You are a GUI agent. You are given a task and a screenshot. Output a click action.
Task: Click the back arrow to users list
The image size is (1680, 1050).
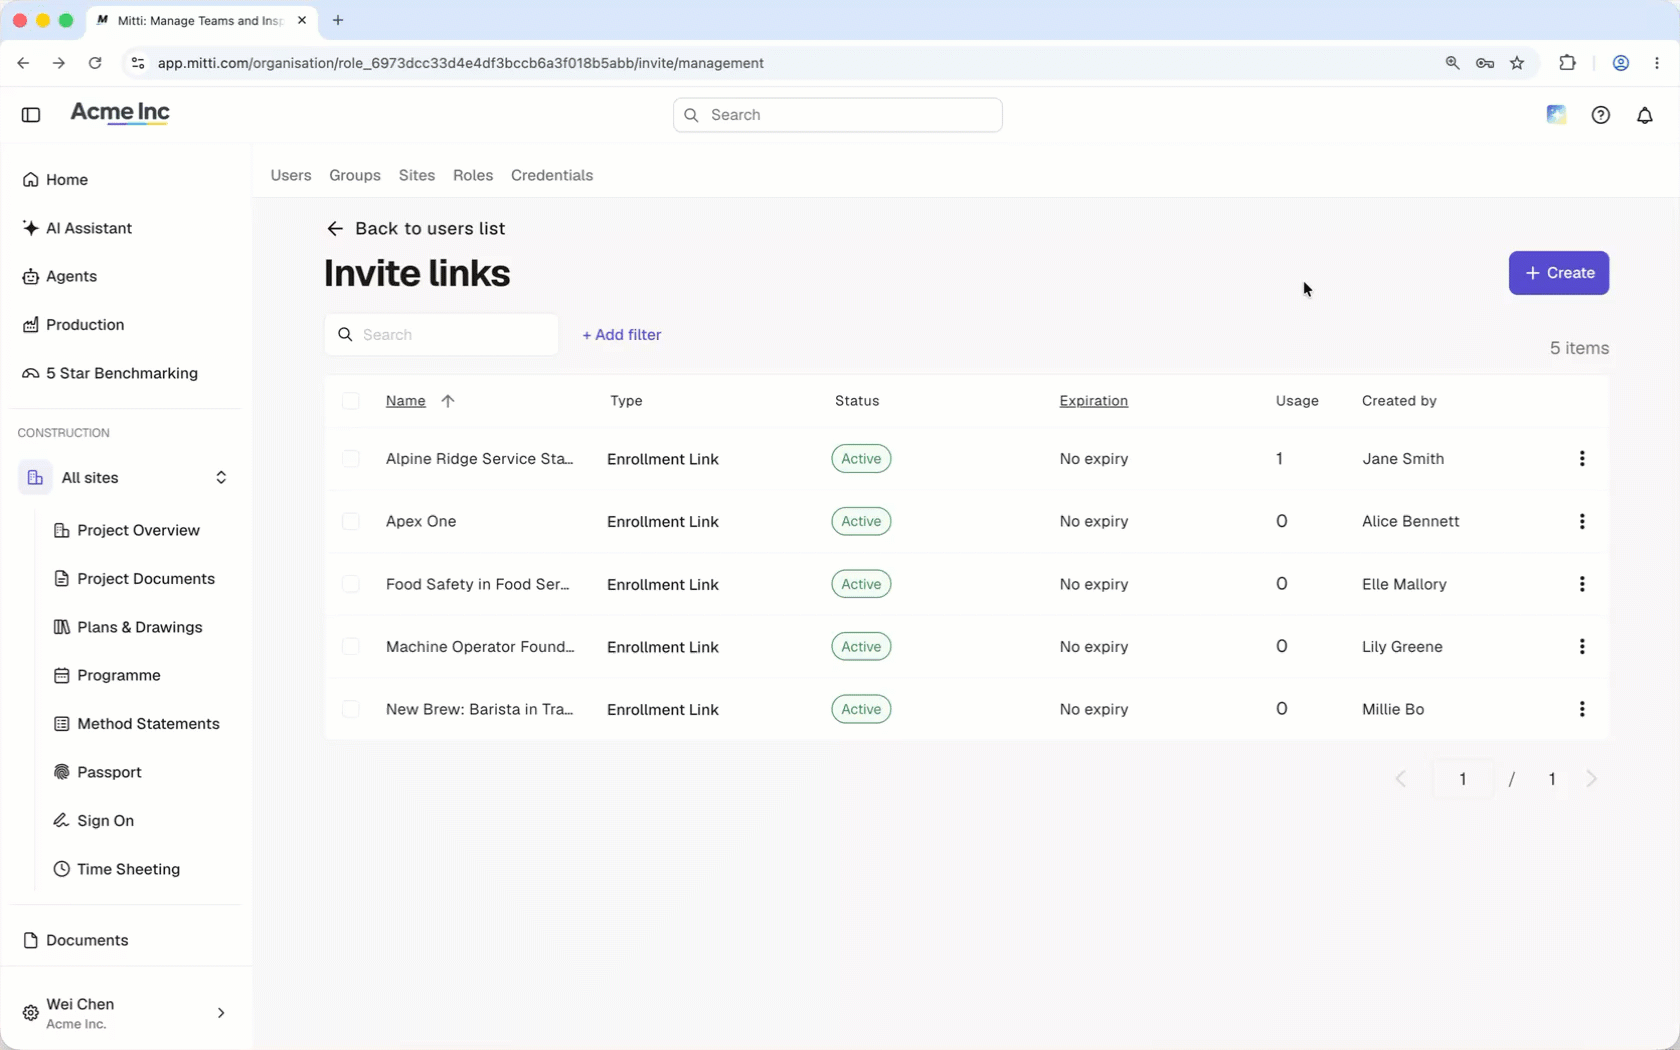[335, 229]
